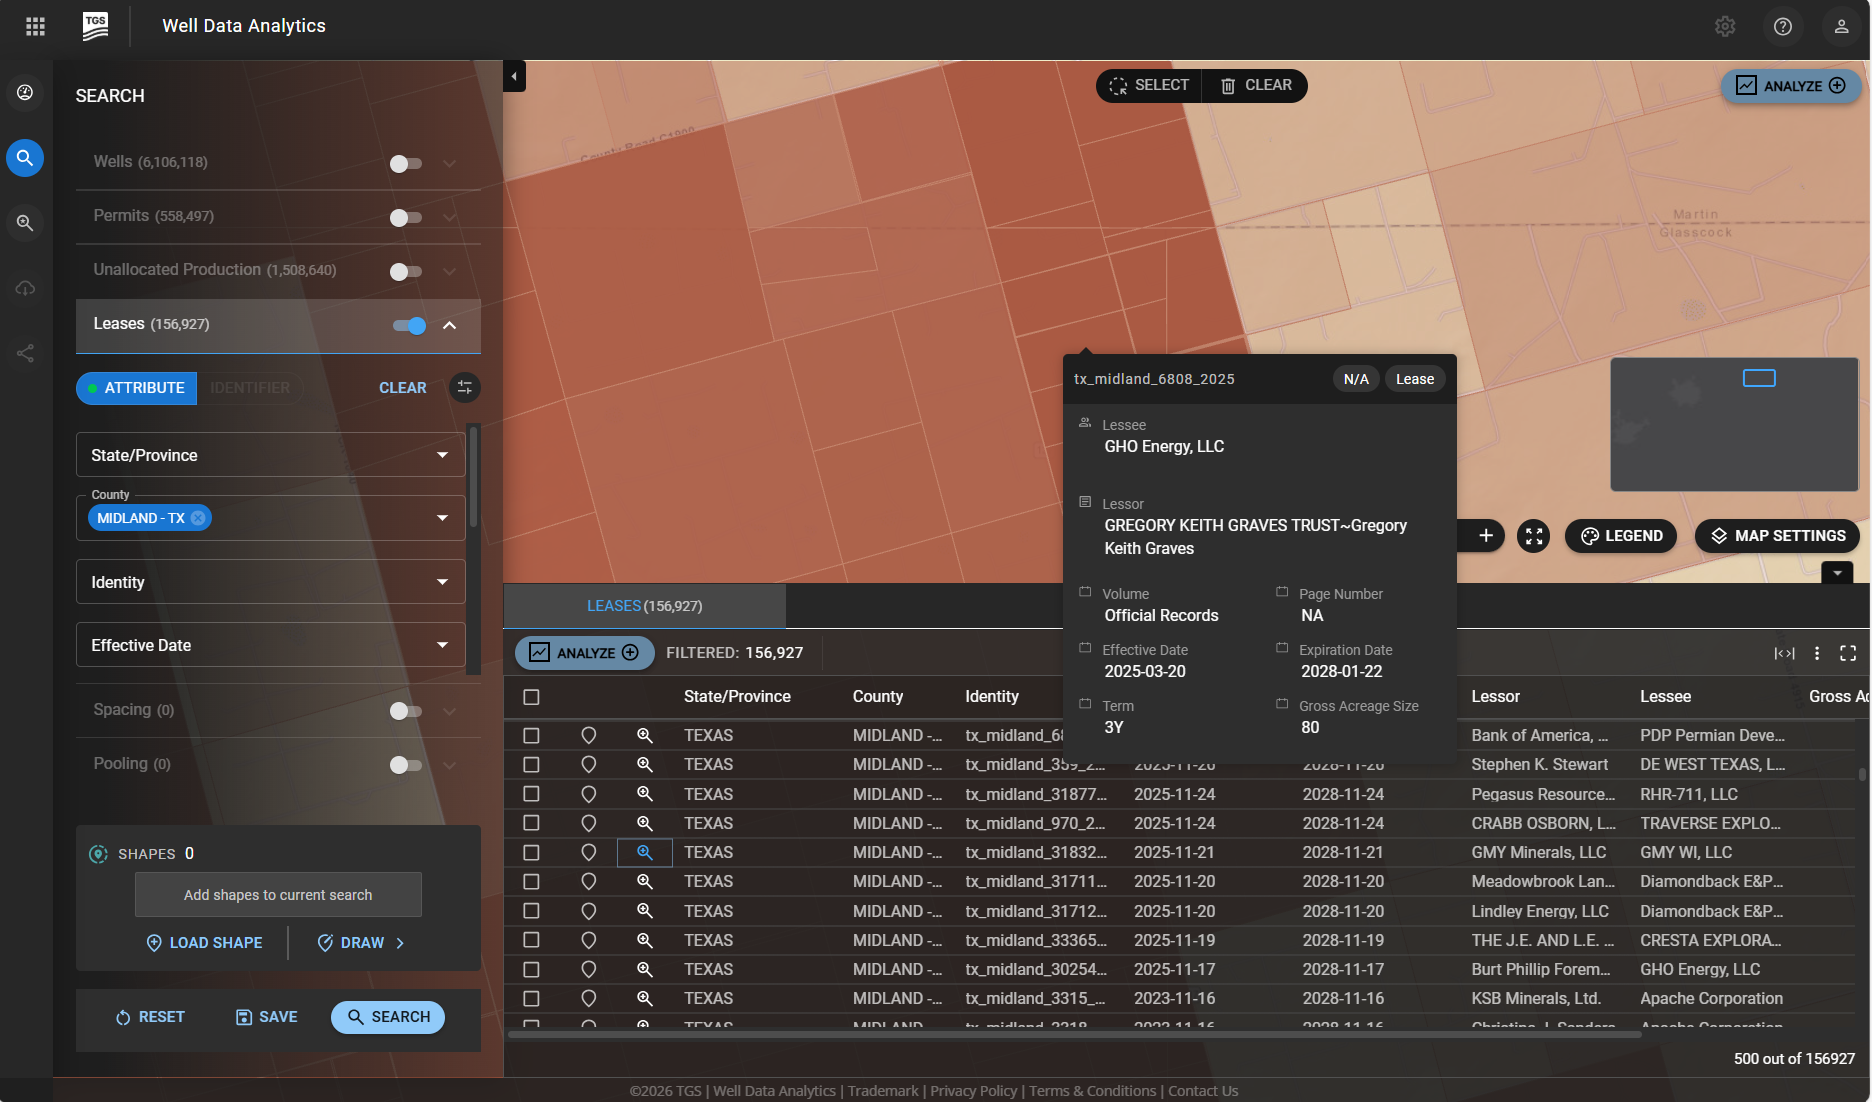
Task: Remove the MIDLAND - TX county chip
Action: tap(197, 517)
